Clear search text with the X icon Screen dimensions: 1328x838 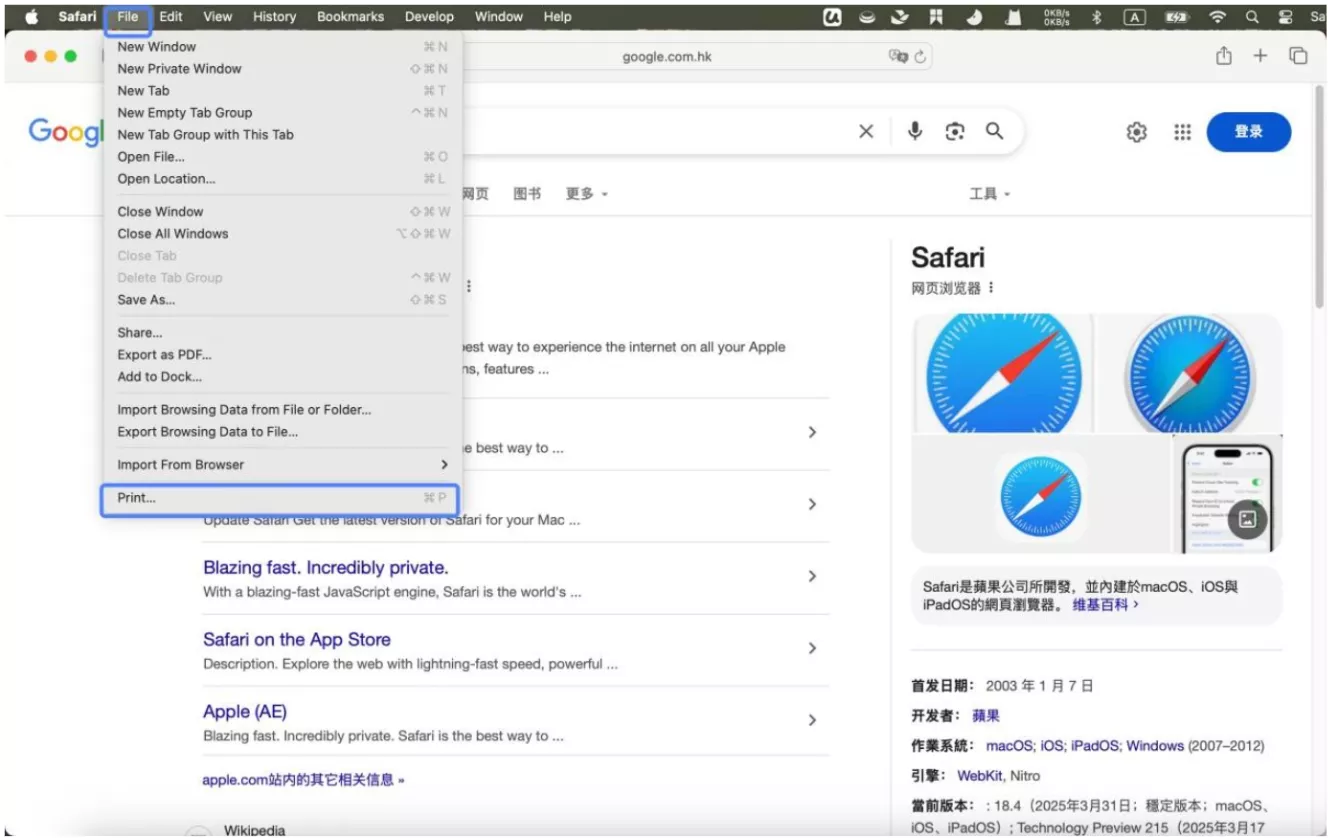865,131
